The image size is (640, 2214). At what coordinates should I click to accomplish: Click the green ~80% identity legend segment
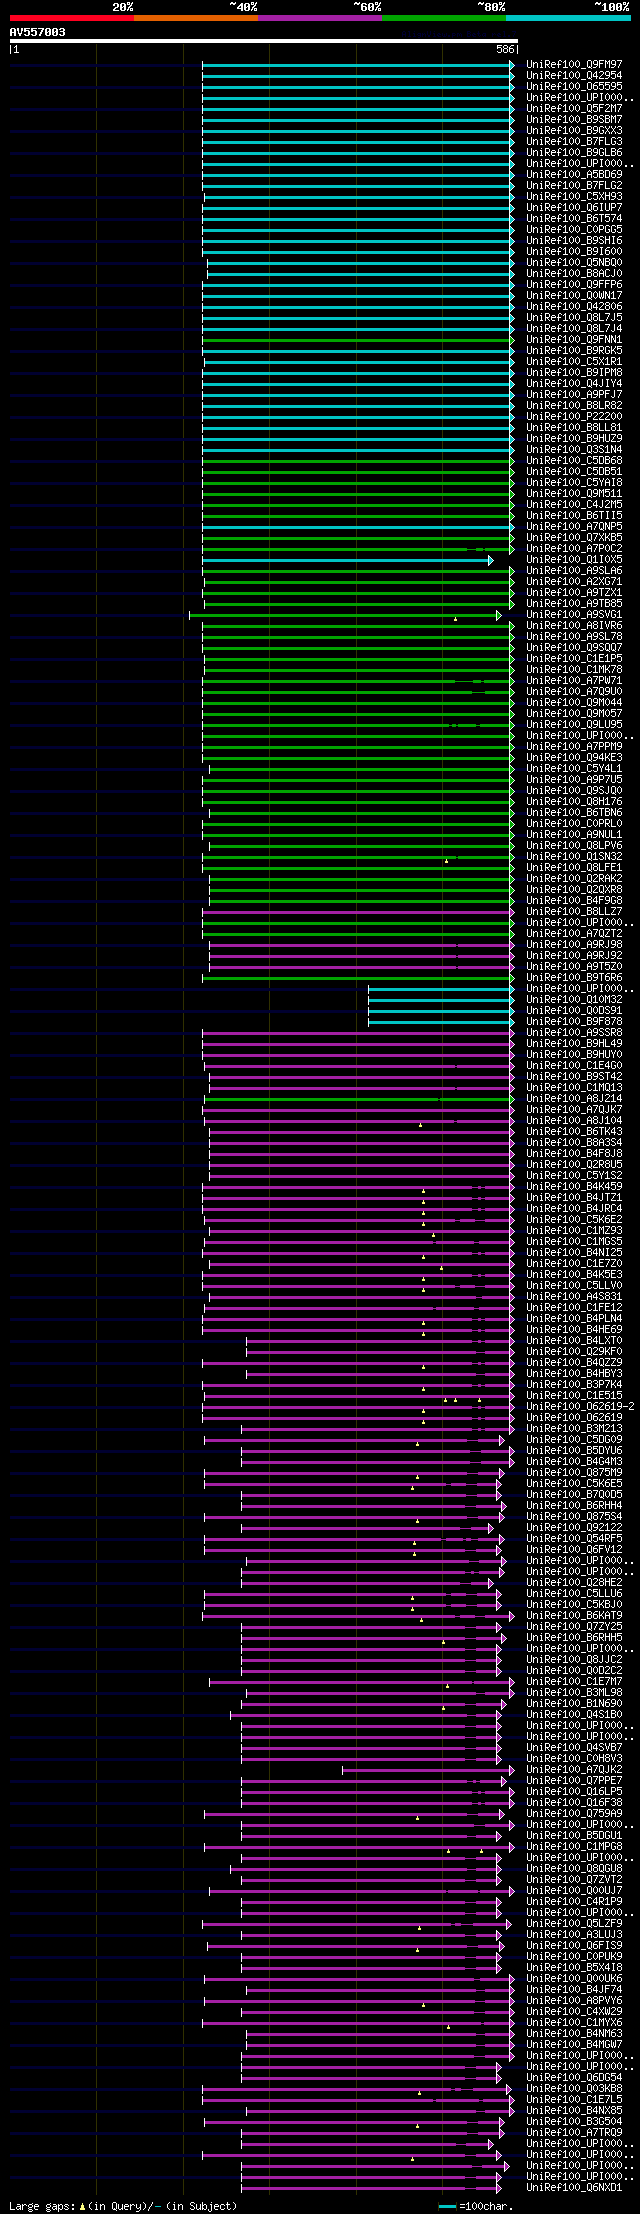coord(444,18)
